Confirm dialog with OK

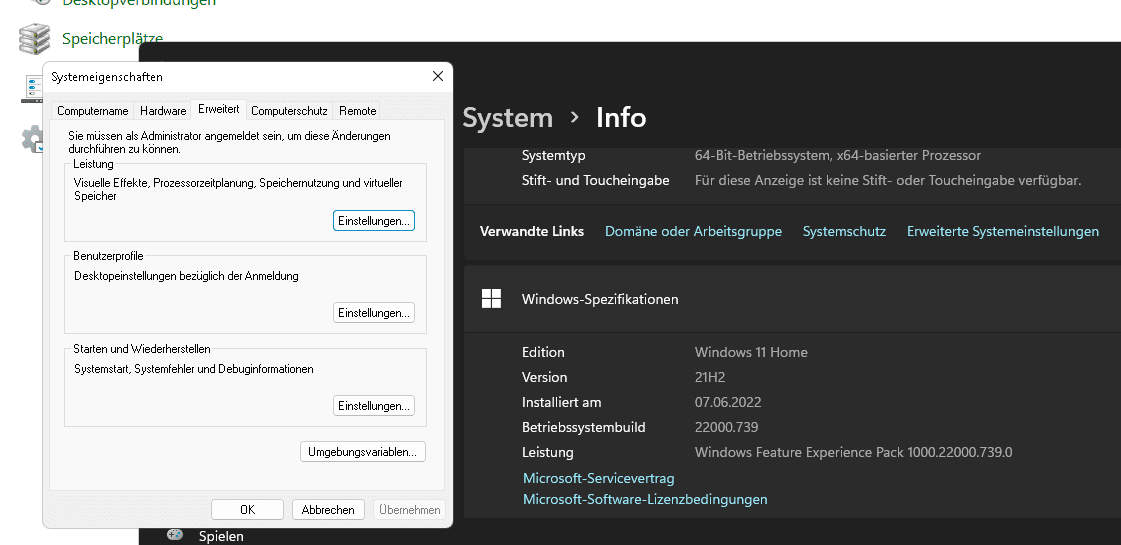click(x=247, y=509)
